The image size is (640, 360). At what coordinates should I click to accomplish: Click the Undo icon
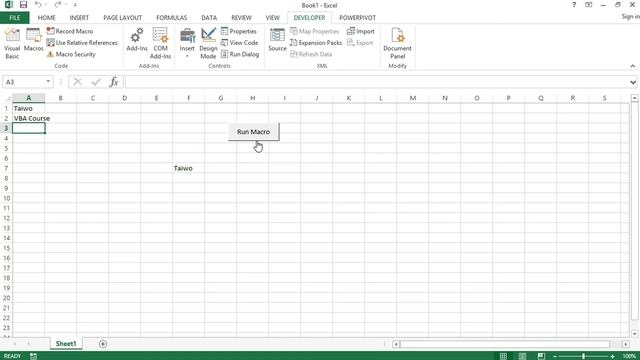click(x=38, y=5)
